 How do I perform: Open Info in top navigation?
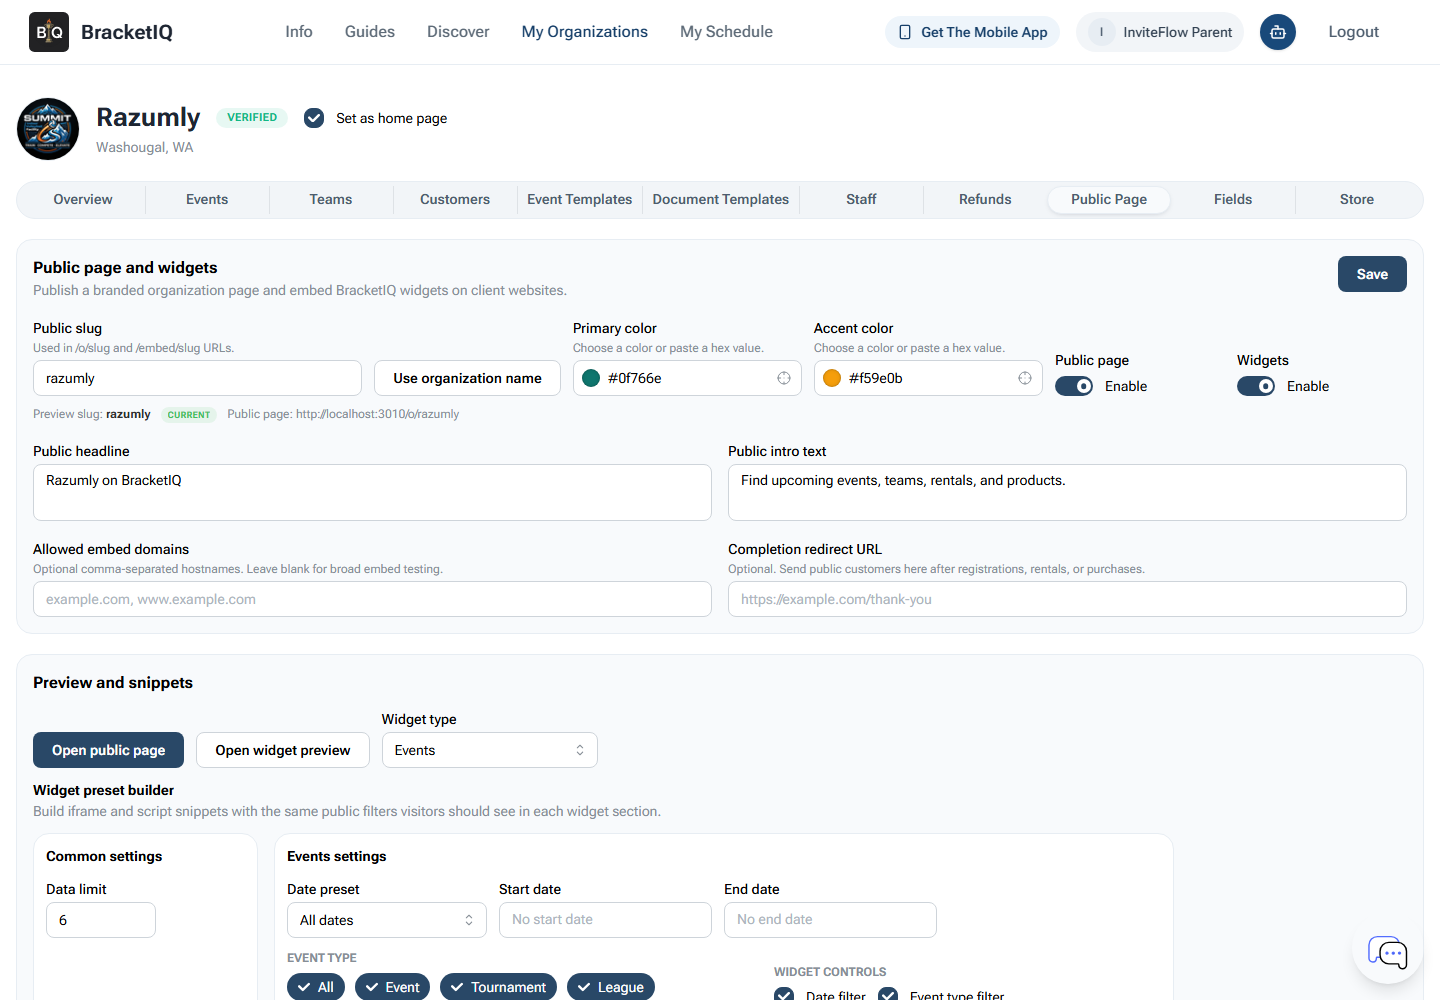coord(299,32)
